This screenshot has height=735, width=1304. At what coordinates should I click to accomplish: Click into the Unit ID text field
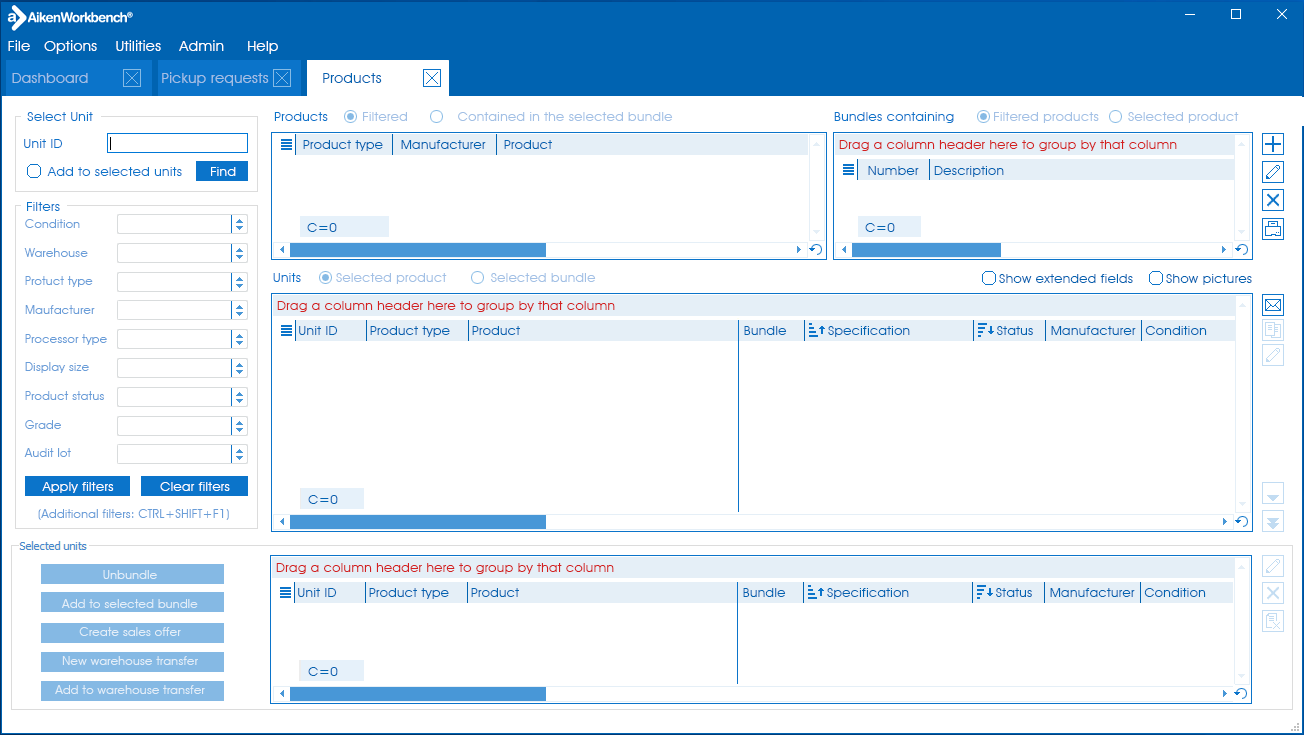(177, 143)
